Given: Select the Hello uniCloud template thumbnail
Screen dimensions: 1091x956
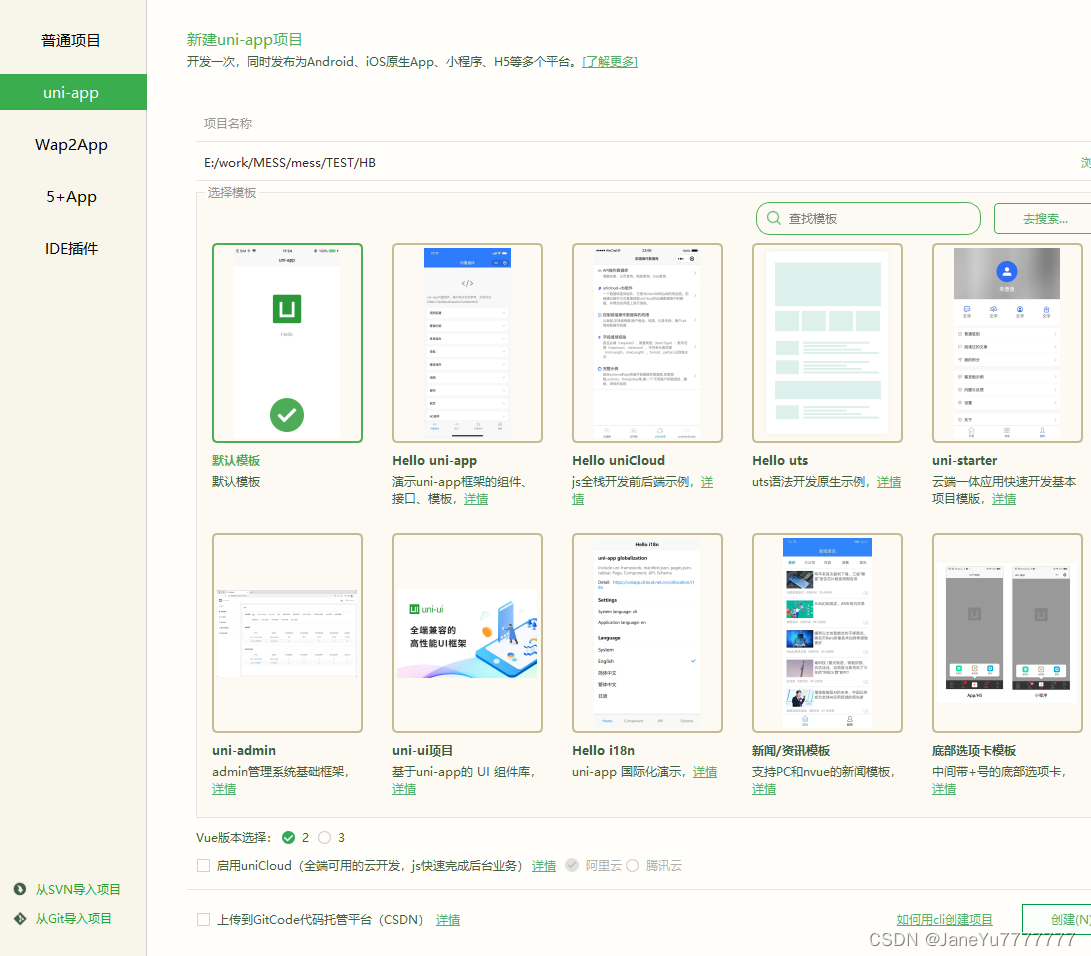Looking at the screenshot, I should [647, 343].
